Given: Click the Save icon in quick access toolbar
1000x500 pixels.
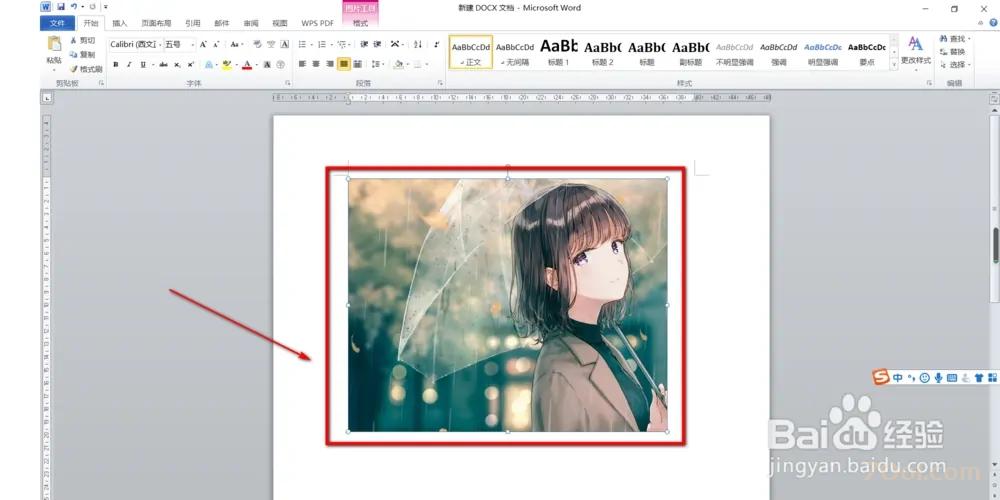Looking at the screenshot, I should [61, 7].
